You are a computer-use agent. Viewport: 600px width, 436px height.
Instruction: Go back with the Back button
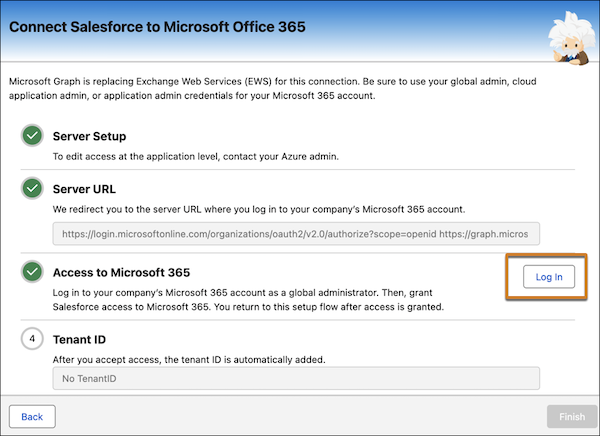tap(32, 416)
